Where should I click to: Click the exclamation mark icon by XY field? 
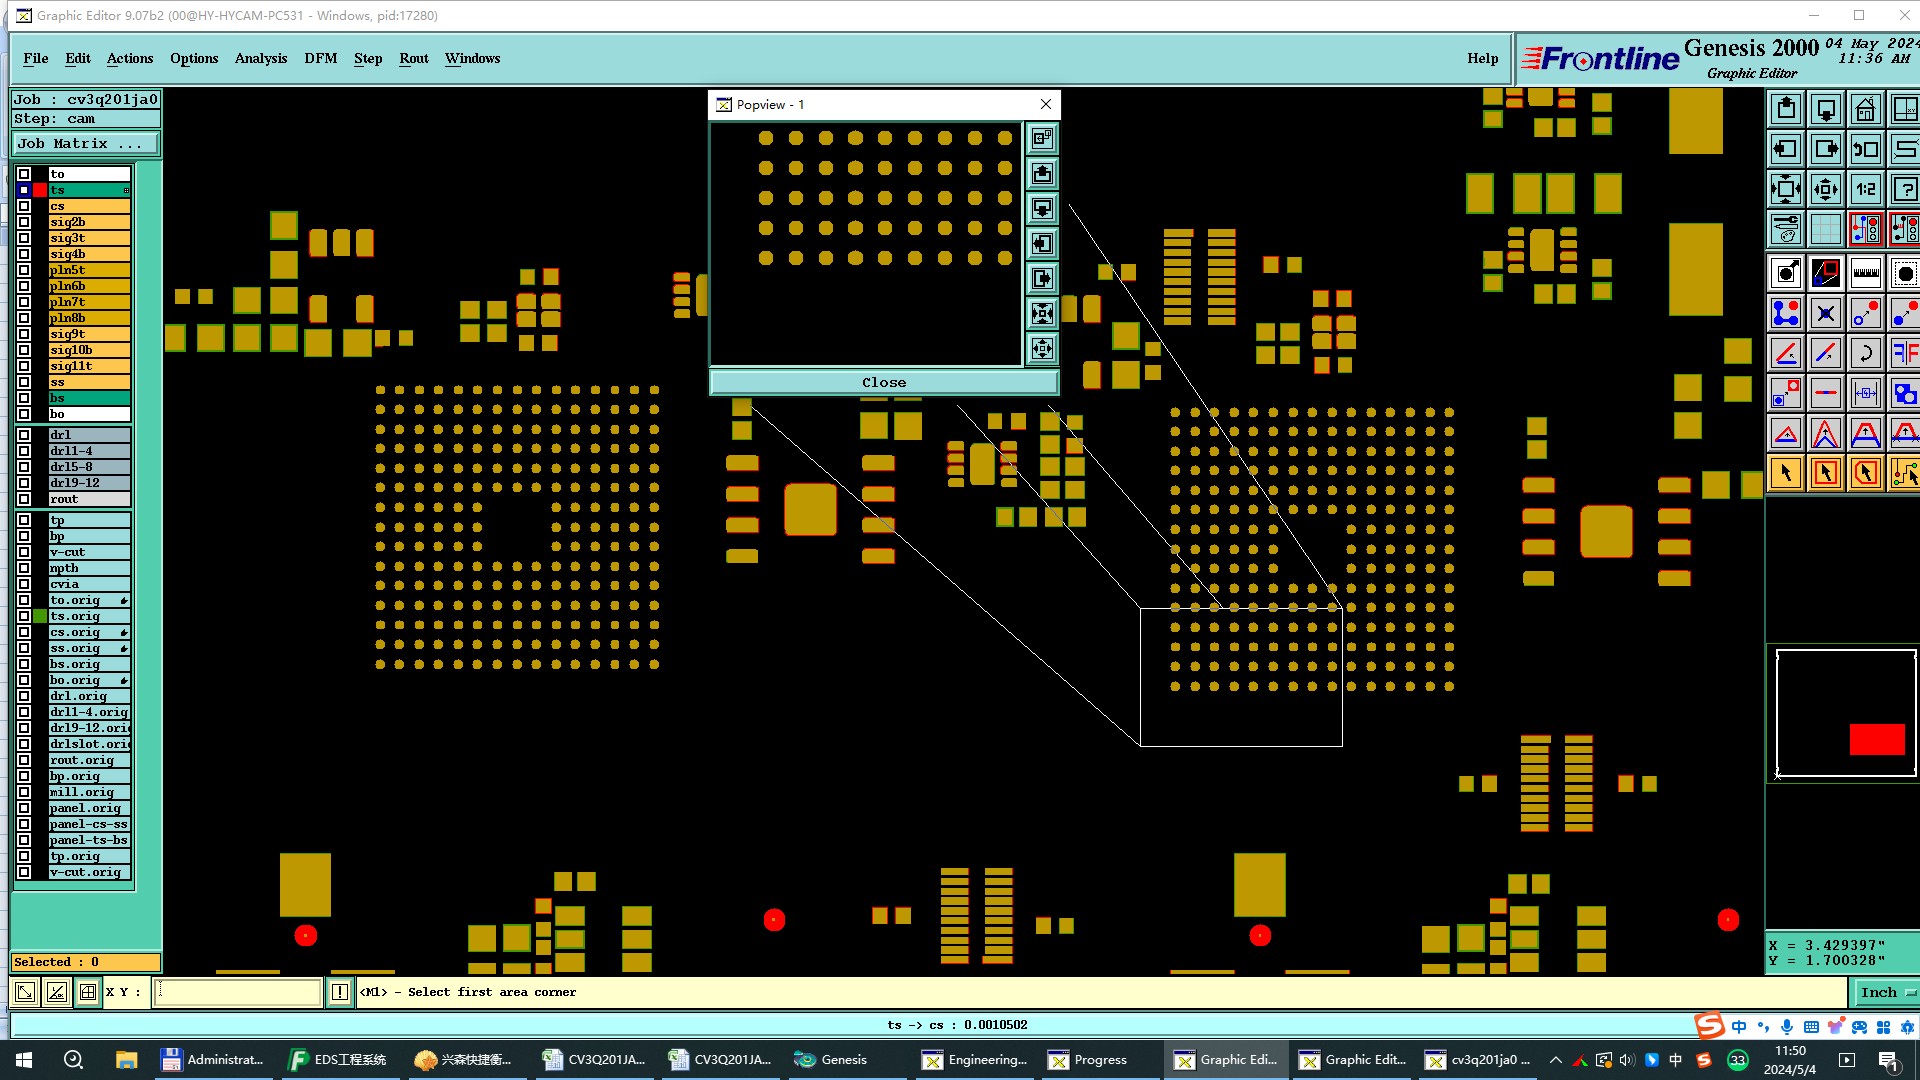pyautogui.click(x=340, y=992)
